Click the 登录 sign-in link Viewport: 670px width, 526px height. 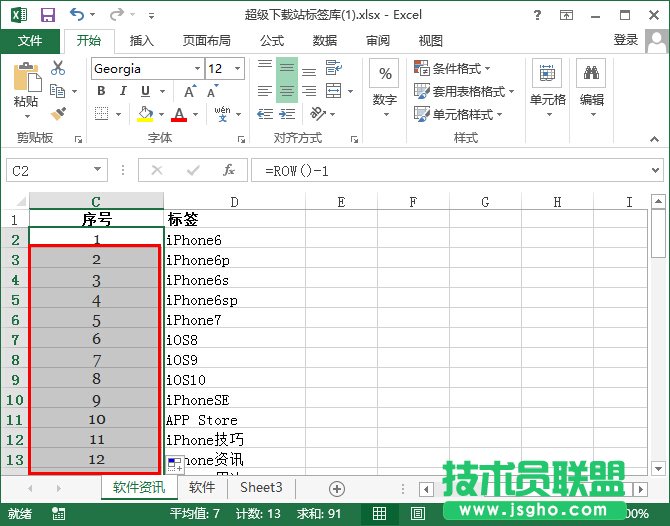[x=626, y=40]
